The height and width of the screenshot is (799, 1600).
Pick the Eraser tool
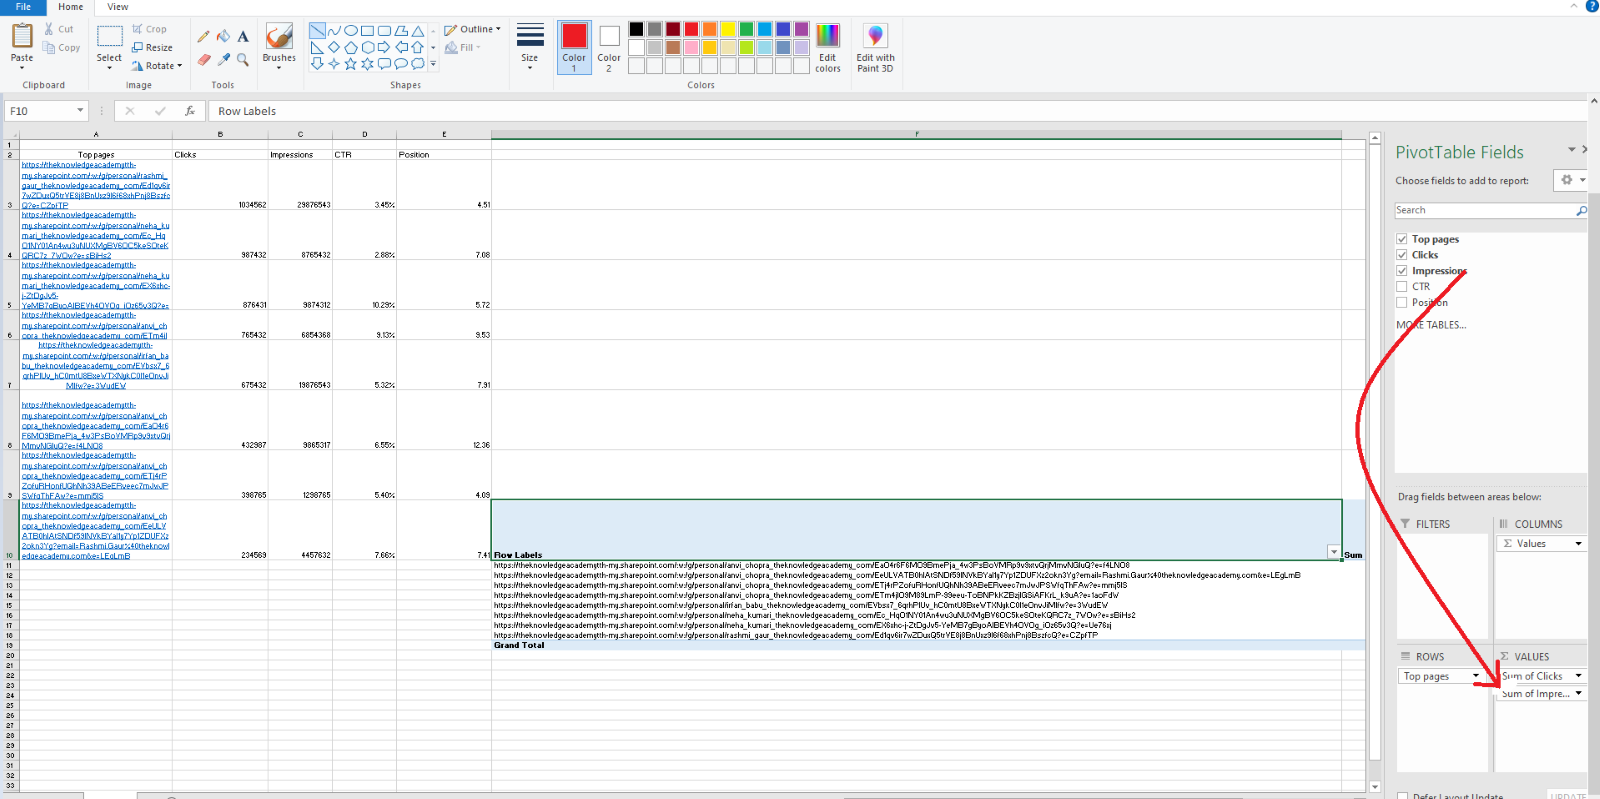[204, 60]
